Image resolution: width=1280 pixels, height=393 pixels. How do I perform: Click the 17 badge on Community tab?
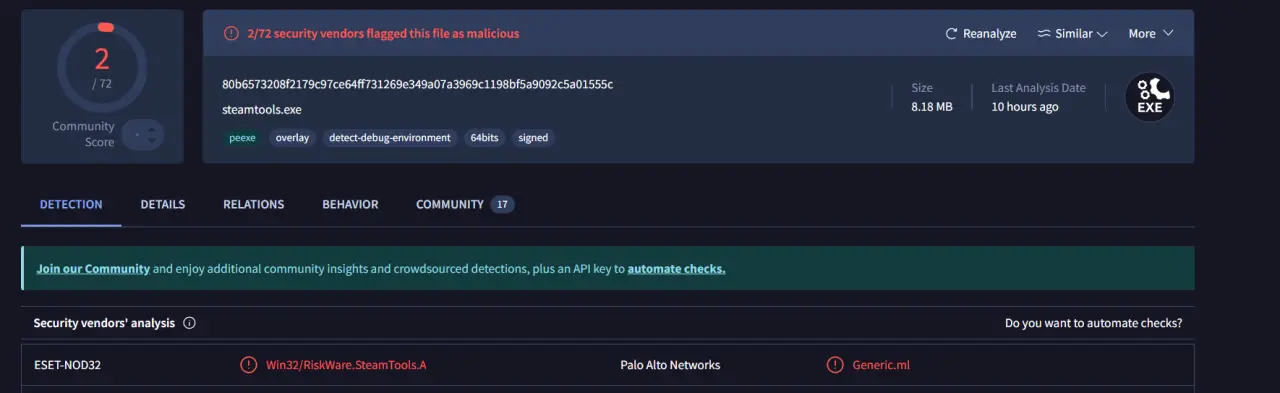click(x=502, y=205)
